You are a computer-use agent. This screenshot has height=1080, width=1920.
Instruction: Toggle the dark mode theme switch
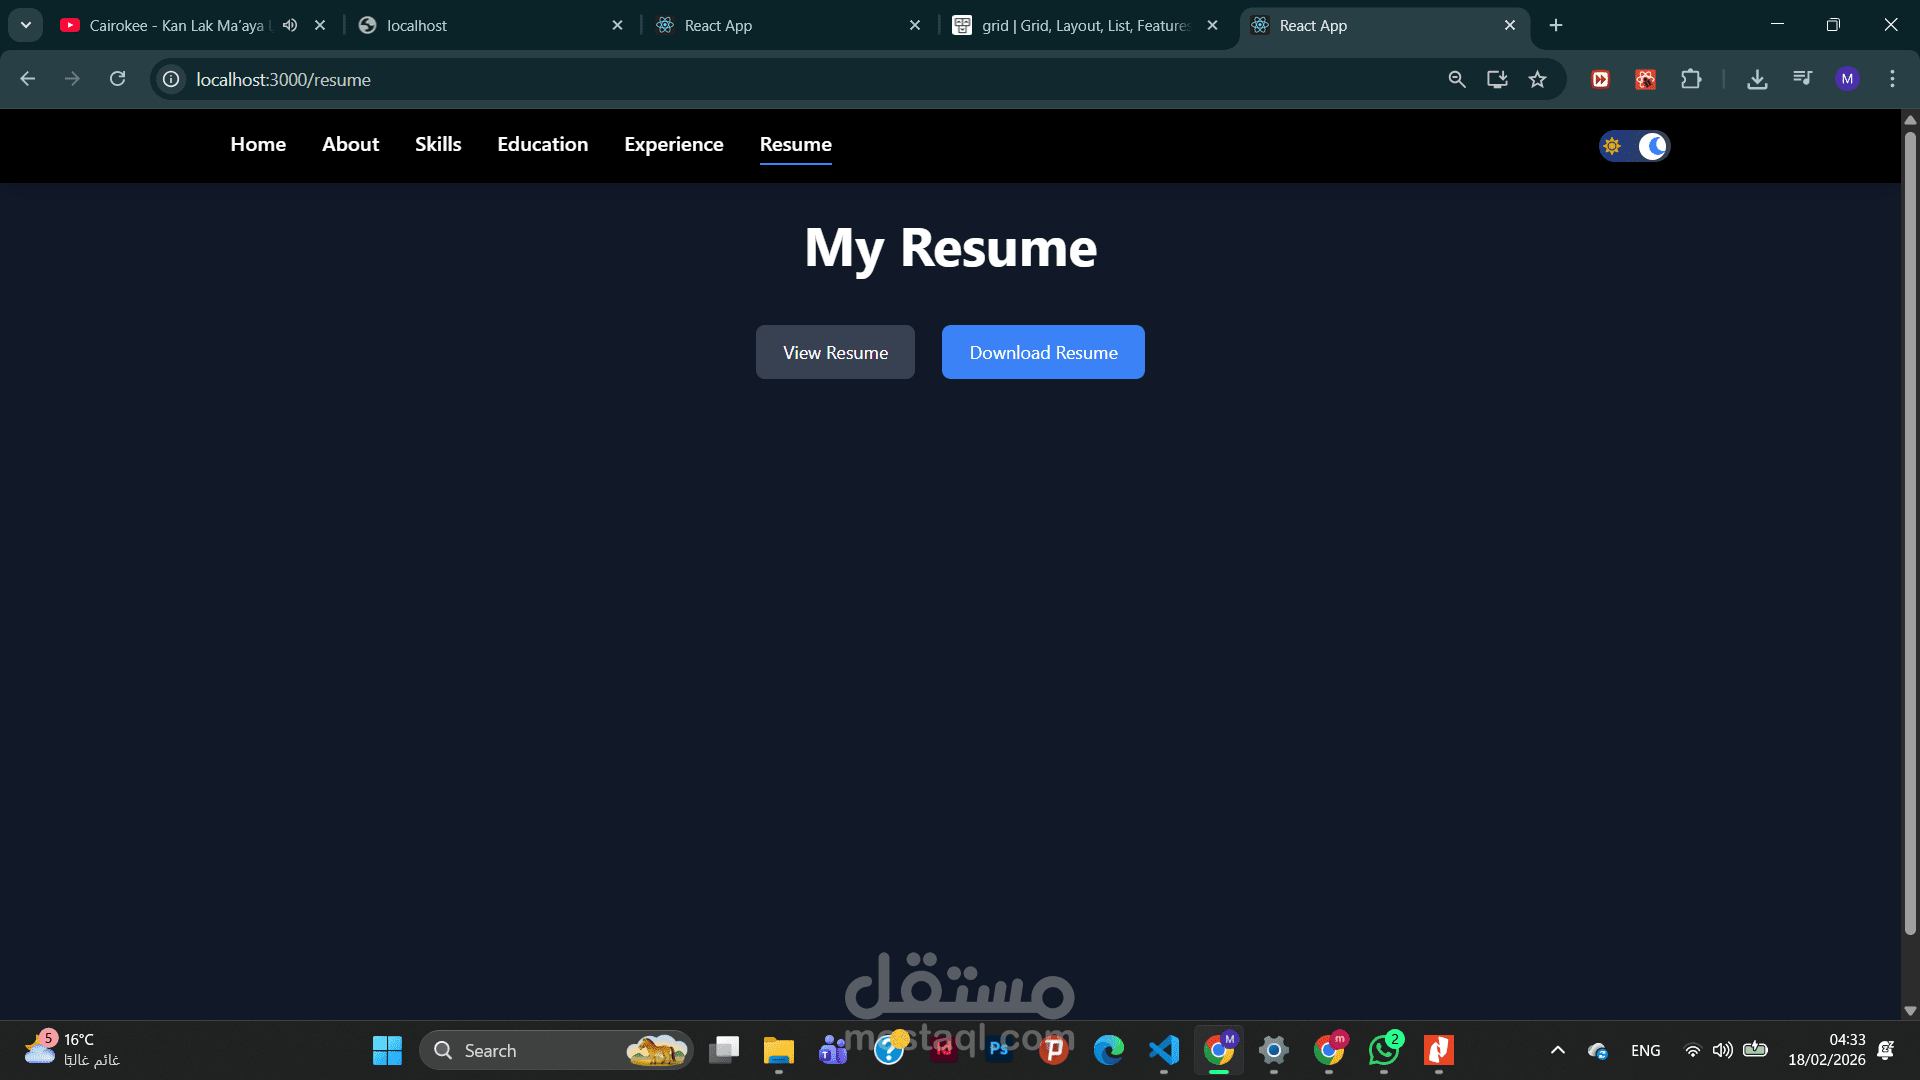1634,146
